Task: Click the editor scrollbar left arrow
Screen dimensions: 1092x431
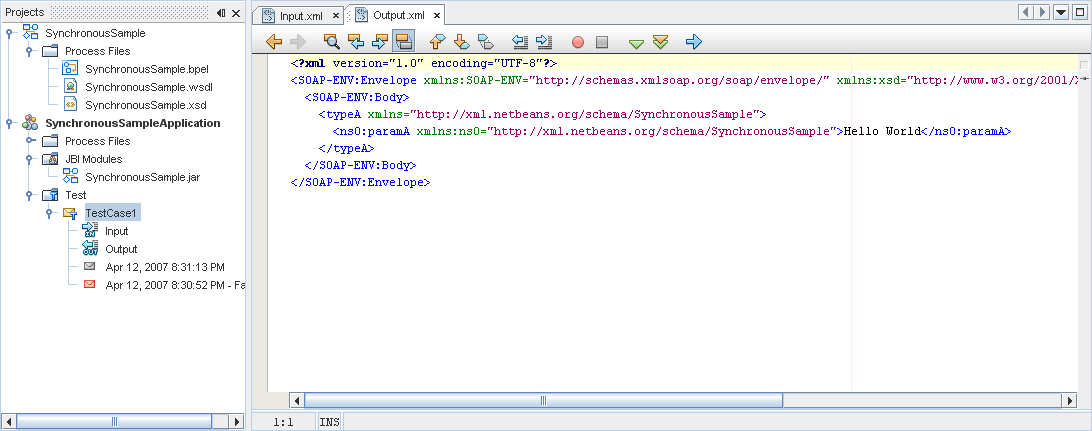Action: point(296,400)
